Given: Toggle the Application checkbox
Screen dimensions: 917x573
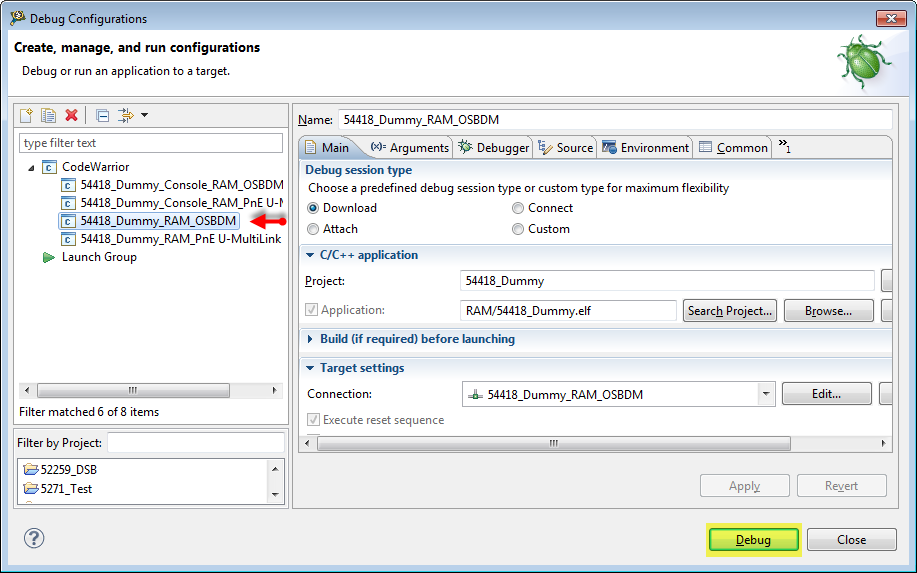Looking at the screenshot, I should coord(312,310).
